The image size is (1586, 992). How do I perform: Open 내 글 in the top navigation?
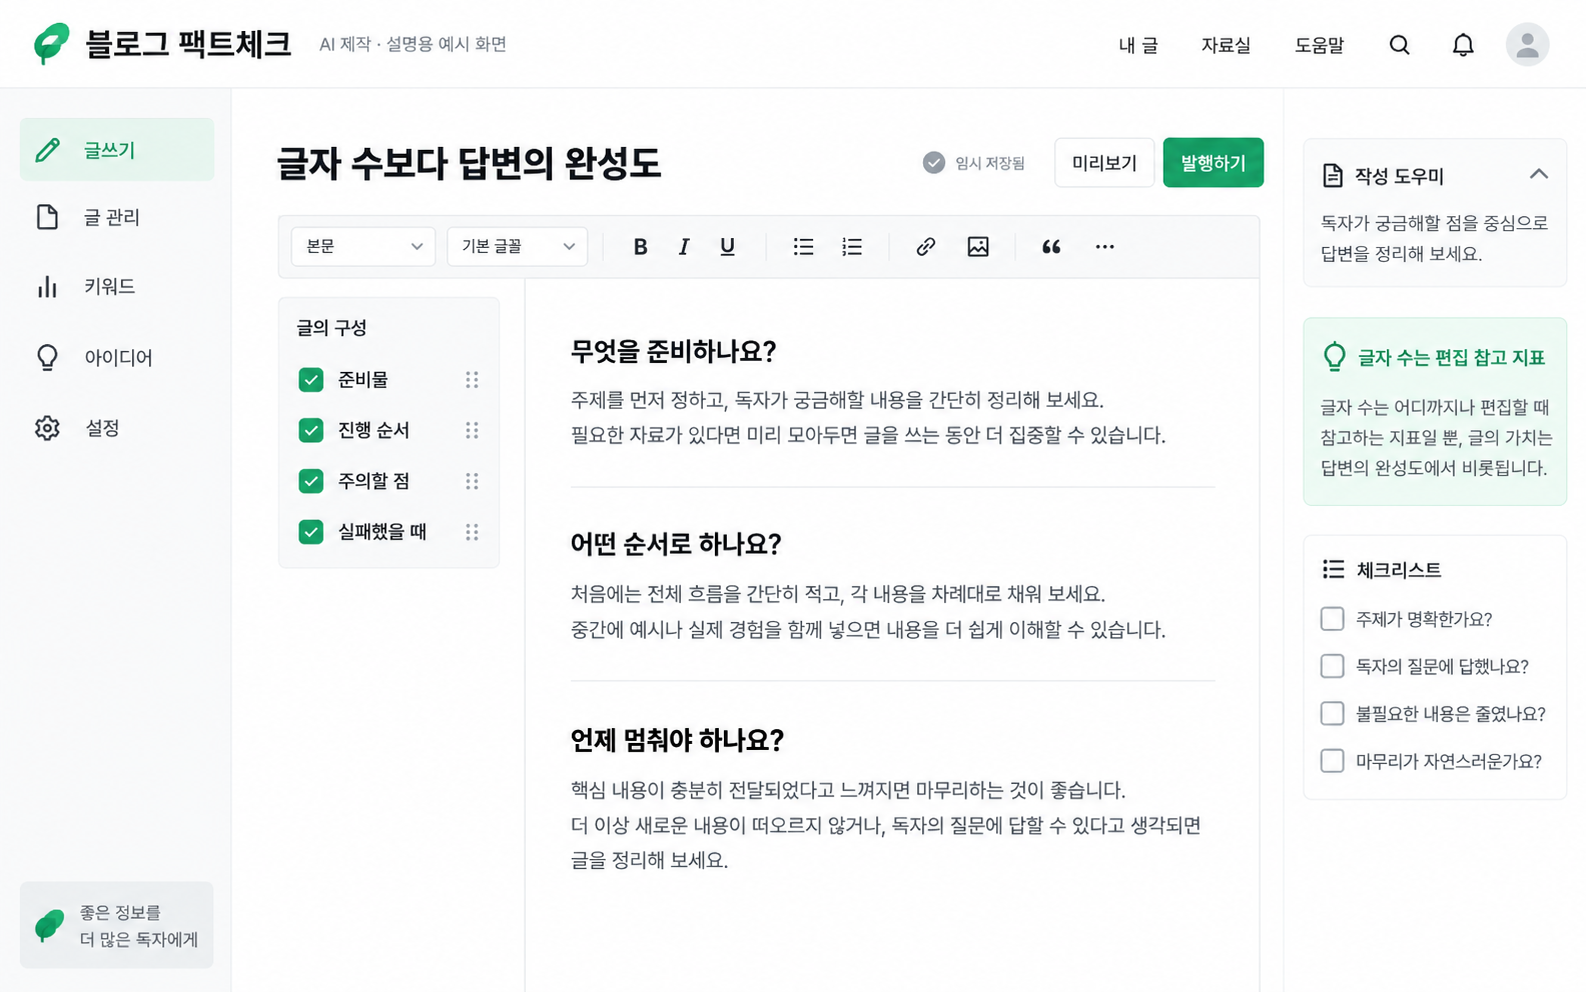click(x=1138, y=45)
